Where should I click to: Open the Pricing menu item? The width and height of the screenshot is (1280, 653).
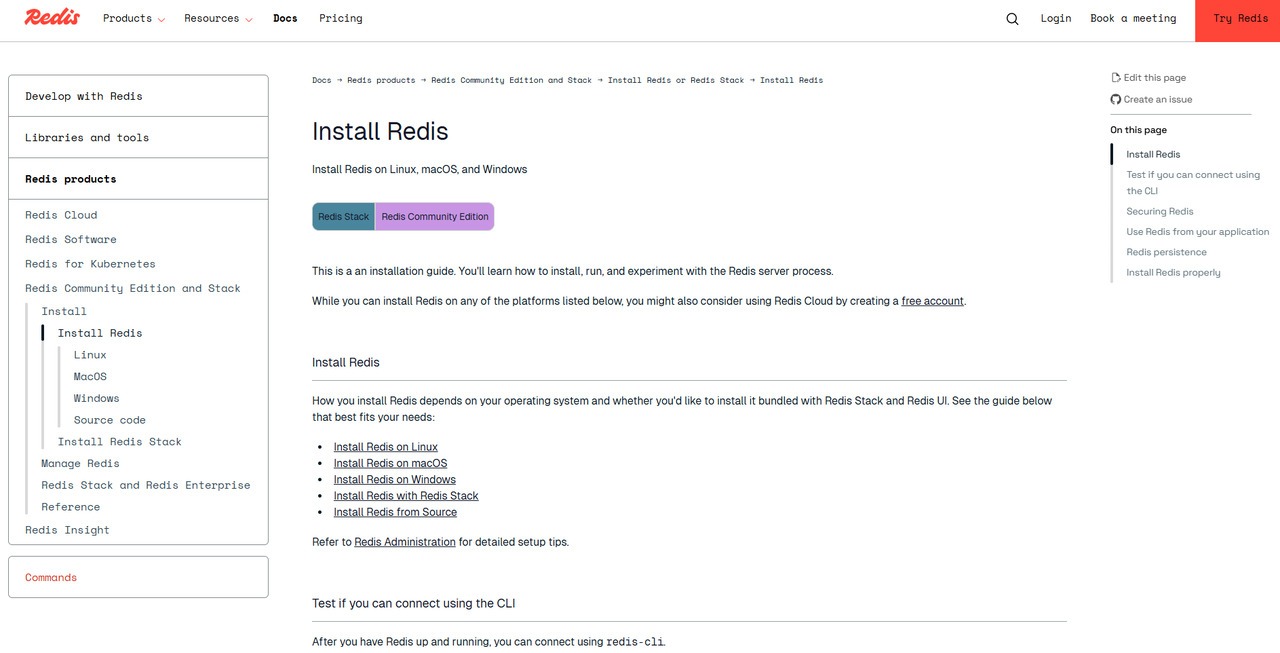341,18
